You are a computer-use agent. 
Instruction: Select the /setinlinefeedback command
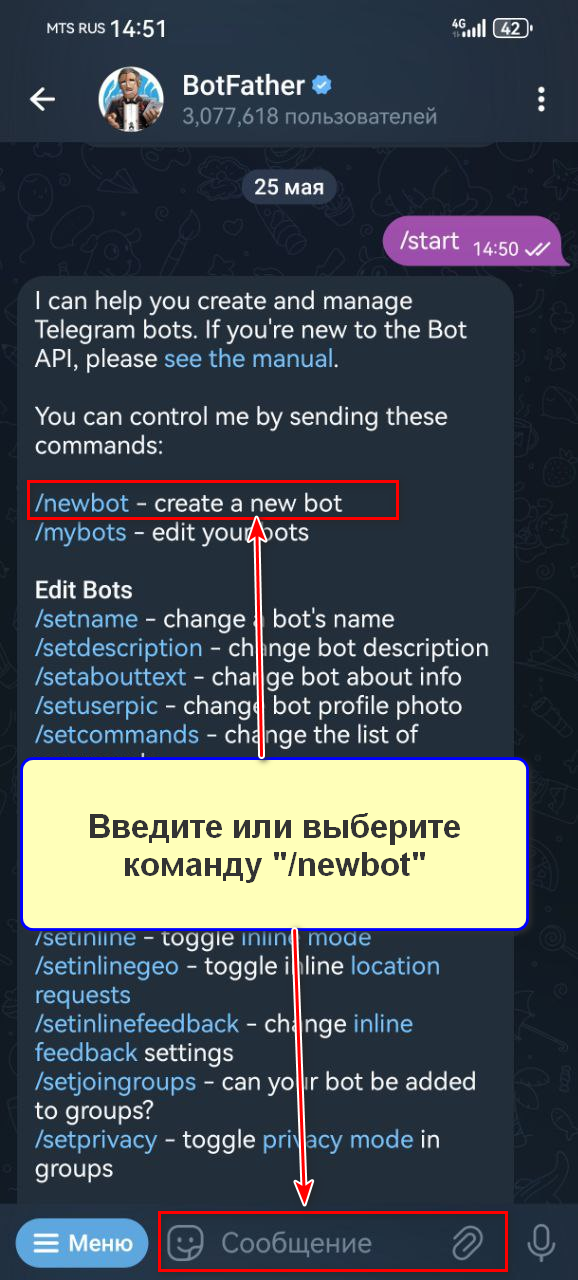click(137, 1023)
